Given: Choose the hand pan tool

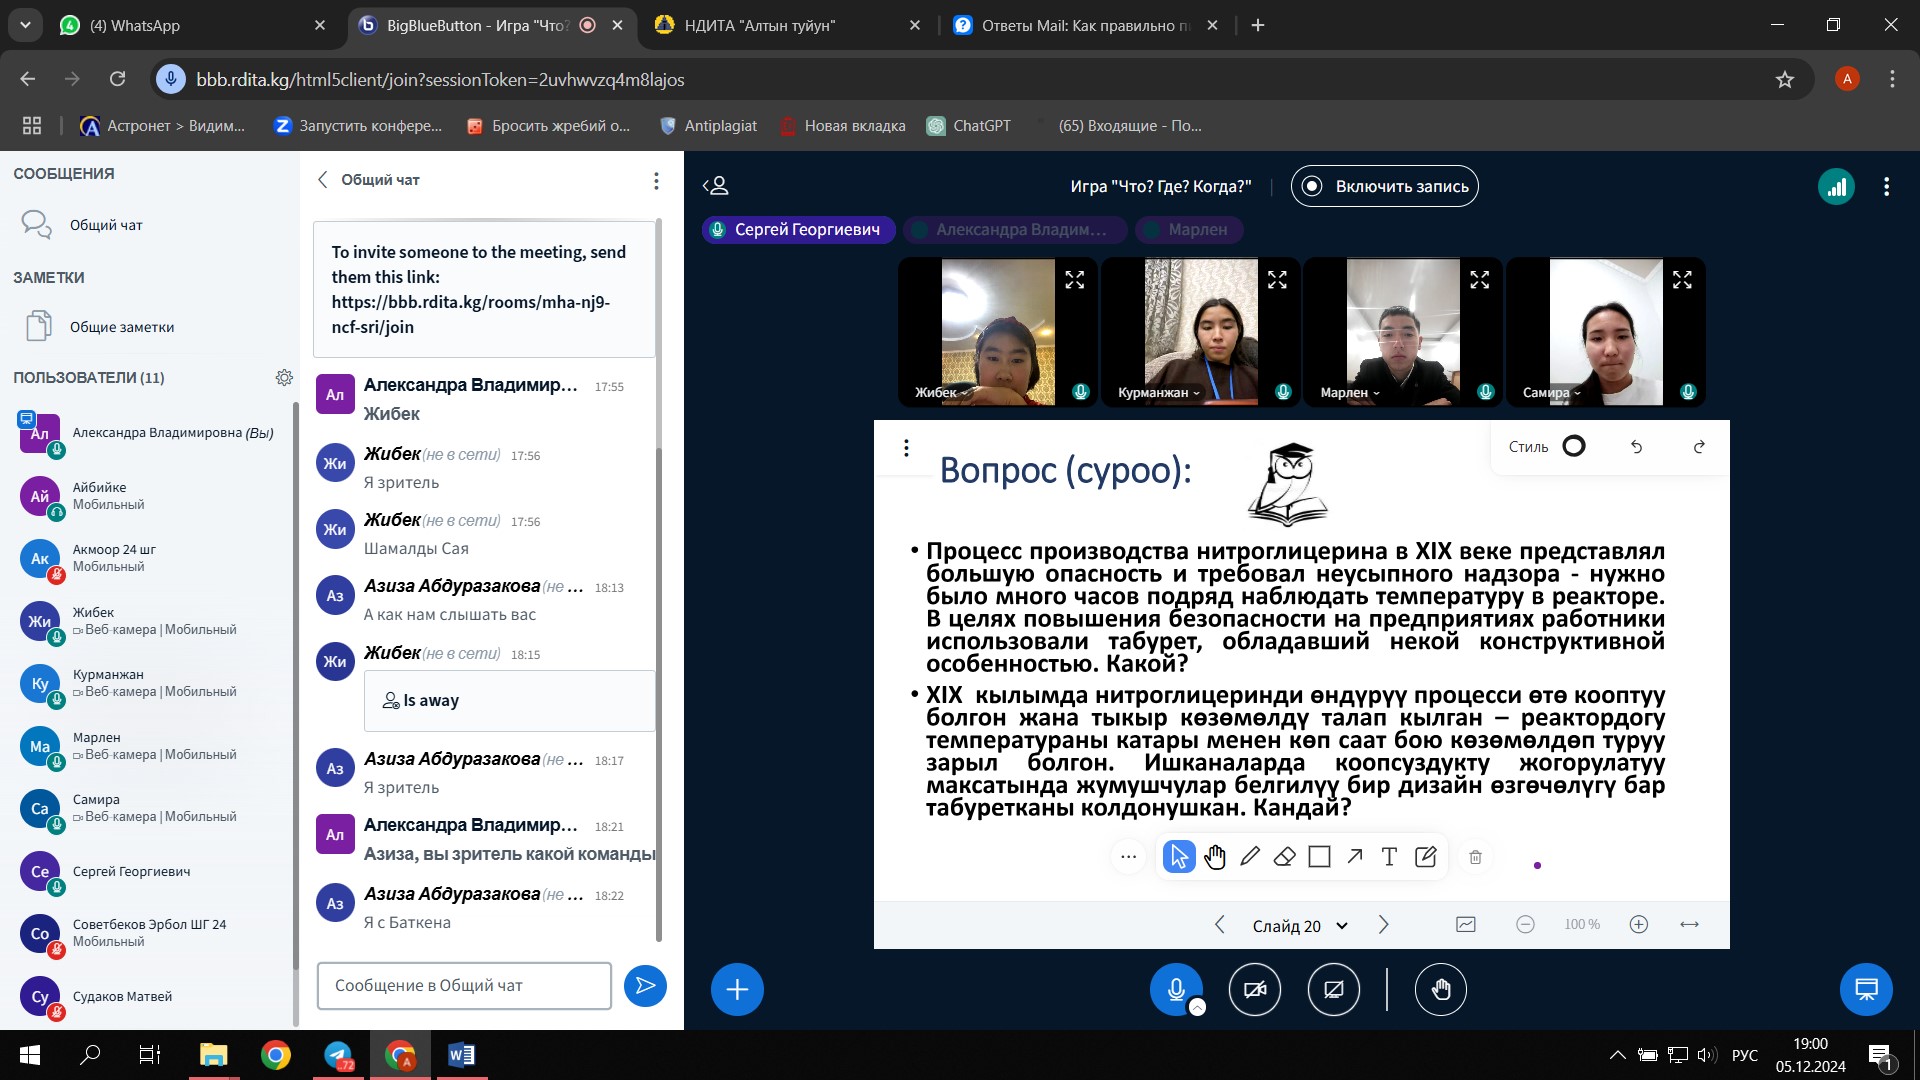Looking at the screenshot, I should pyautogui.click(x=1215, y=857).
